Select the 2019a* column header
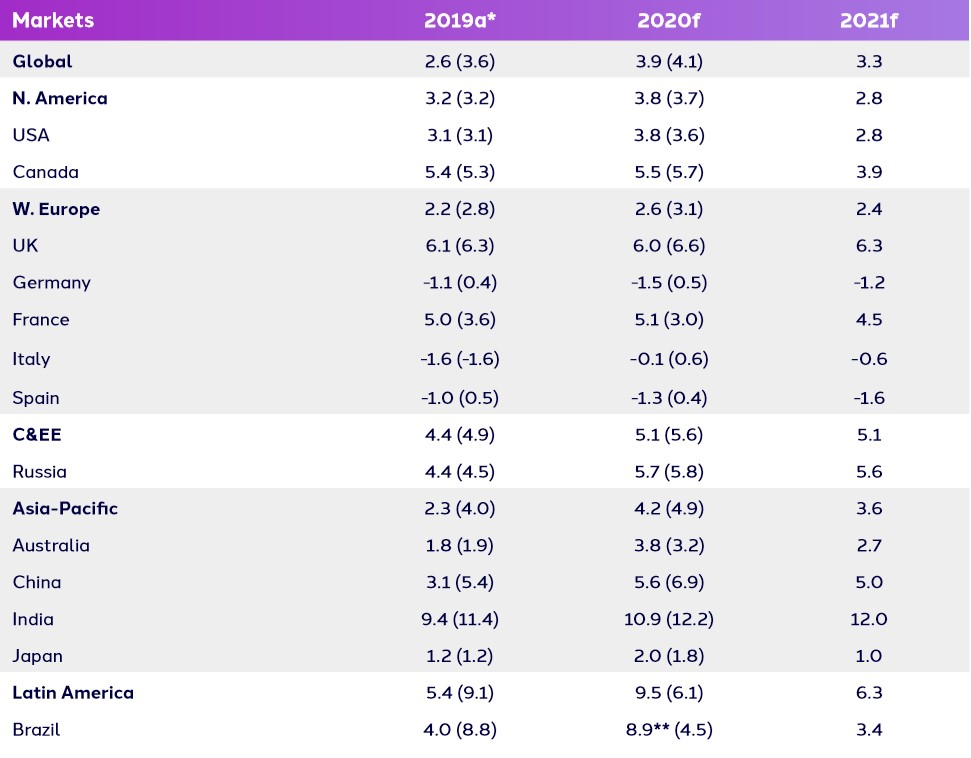Viewport: 971px width, 758px height. [x=460, y=20]
